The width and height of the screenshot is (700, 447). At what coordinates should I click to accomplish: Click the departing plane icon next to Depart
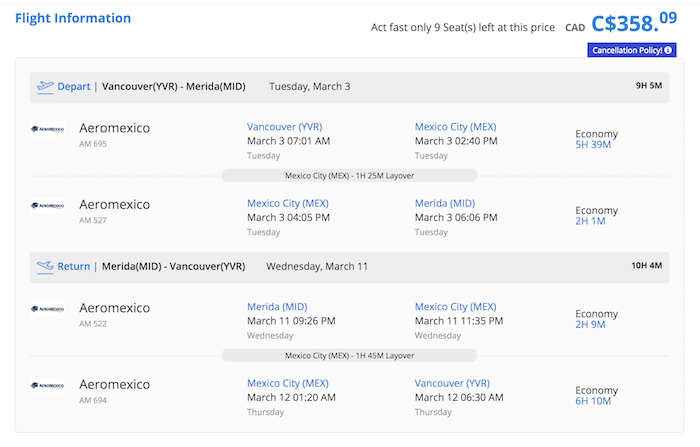[x=45, y=87]
